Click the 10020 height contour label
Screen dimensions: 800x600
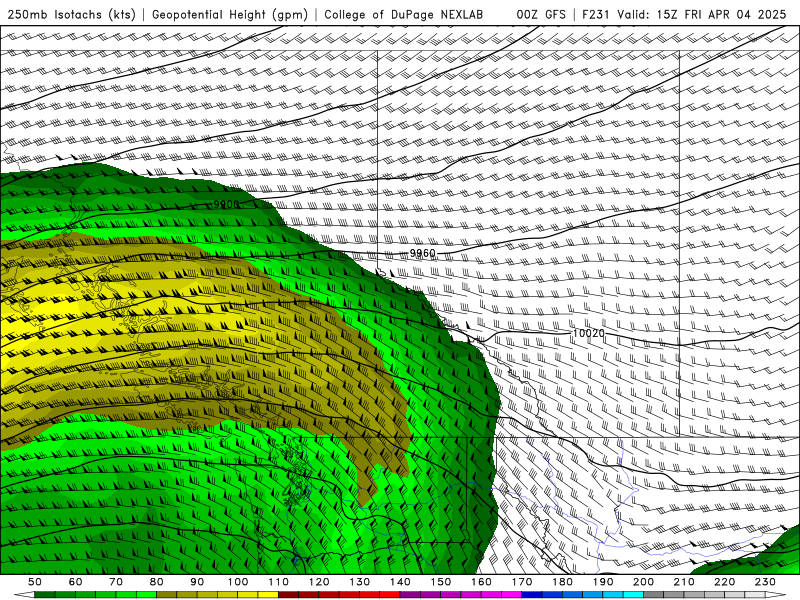tap(589, 333)
